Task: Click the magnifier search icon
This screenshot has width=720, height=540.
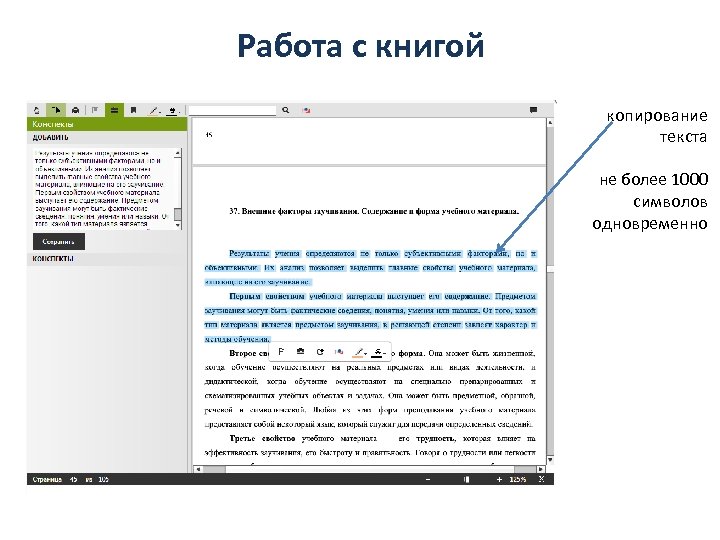Action: click(x=286, y=110)
